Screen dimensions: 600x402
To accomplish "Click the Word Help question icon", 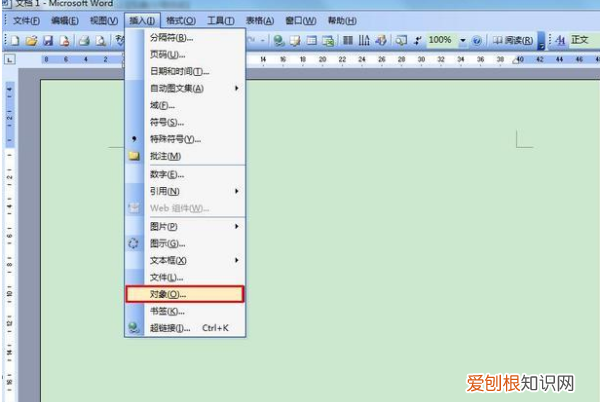I will pyautogui.click(x=476, y=41).
